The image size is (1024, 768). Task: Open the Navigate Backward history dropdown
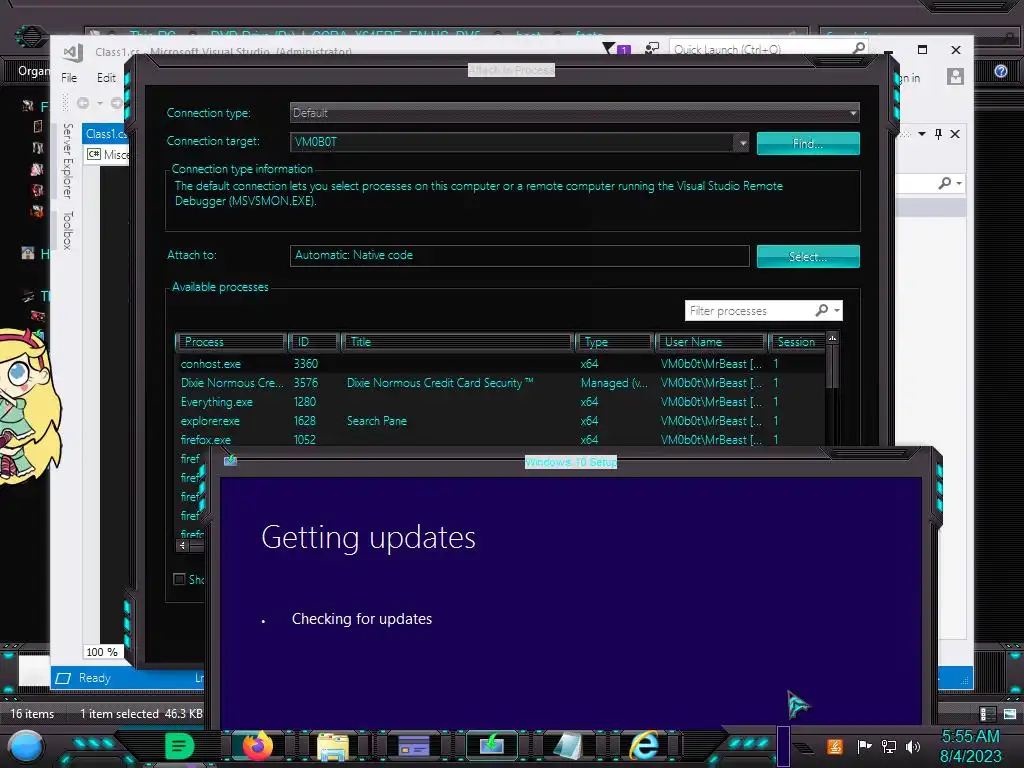tap(99, 103)
